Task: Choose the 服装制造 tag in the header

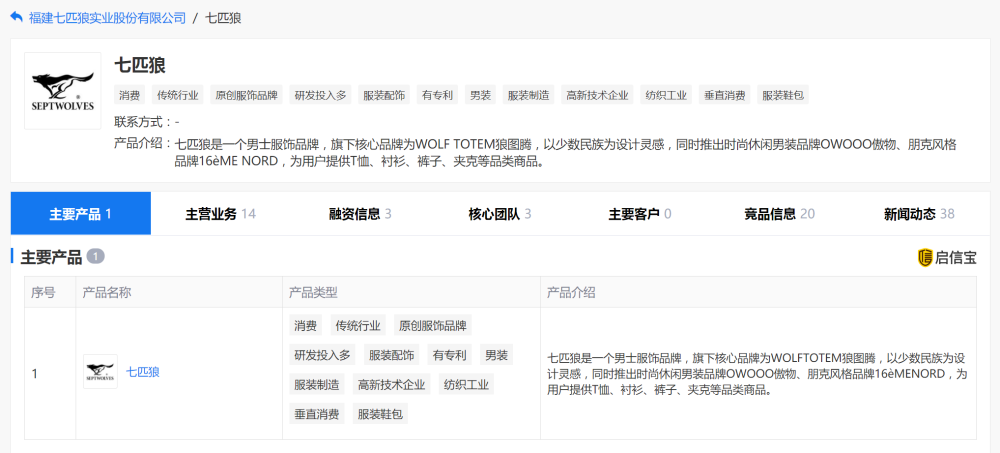Action: coord(529,96)
